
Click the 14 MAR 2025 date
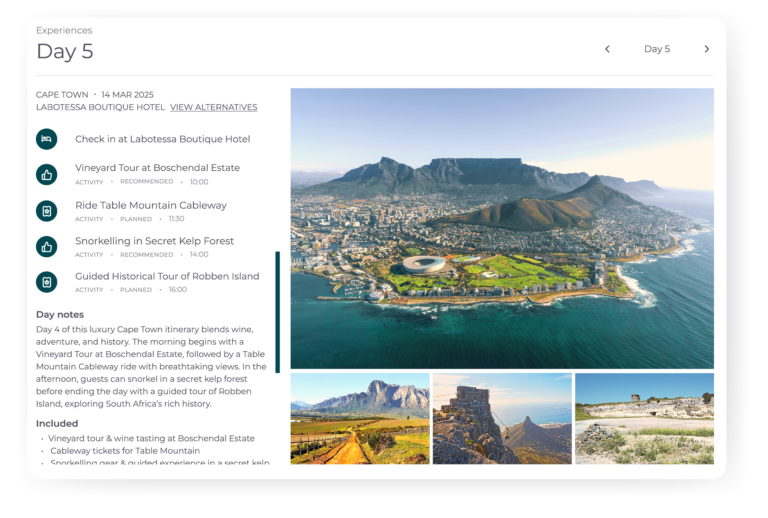point(127,94)
